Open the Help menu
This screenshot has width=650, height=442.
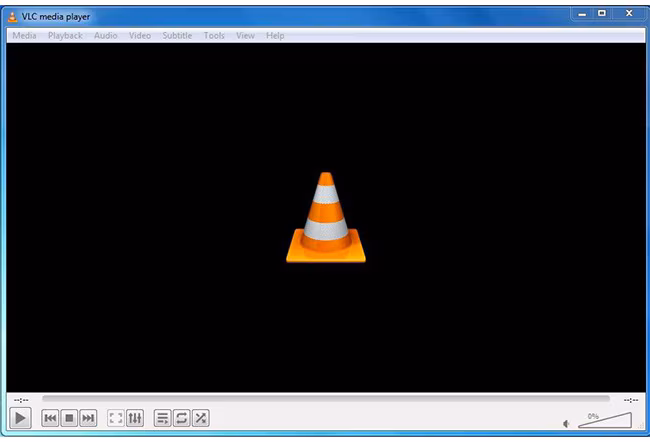coord(275,36)
